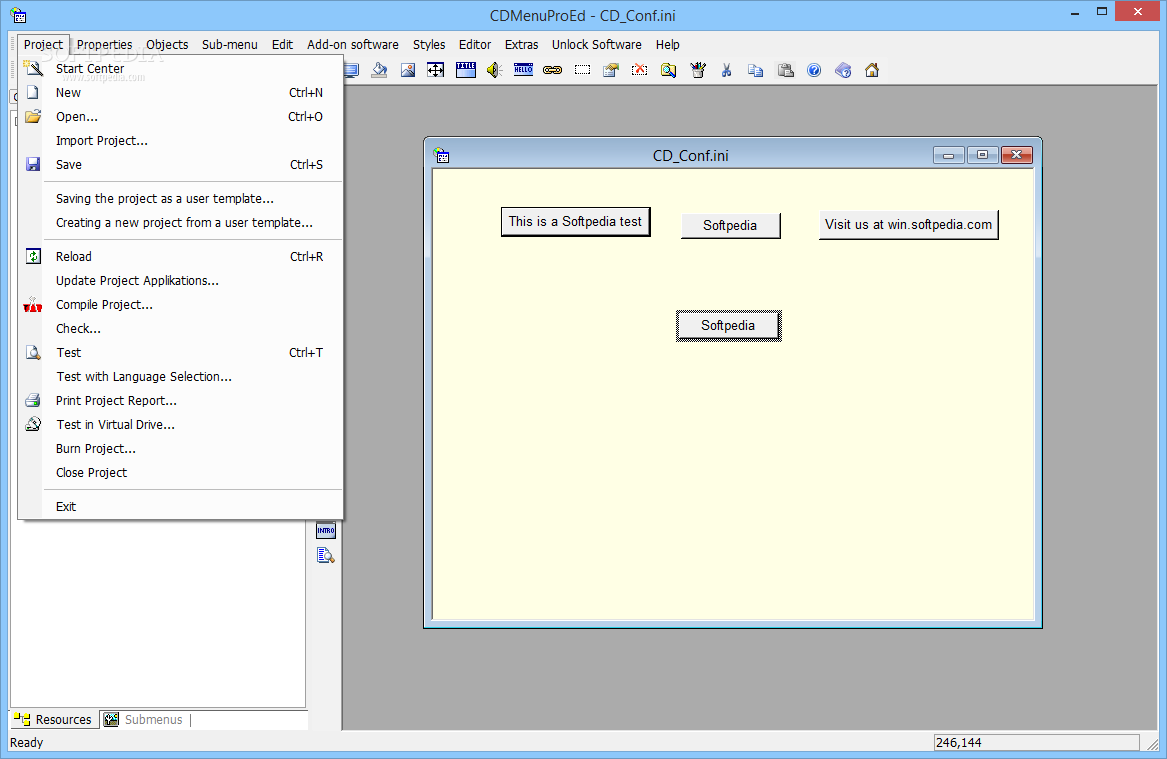Click the clipboard paste icon
The height and width of the screenshot is (759, 1167).
(x=785, y=70)
